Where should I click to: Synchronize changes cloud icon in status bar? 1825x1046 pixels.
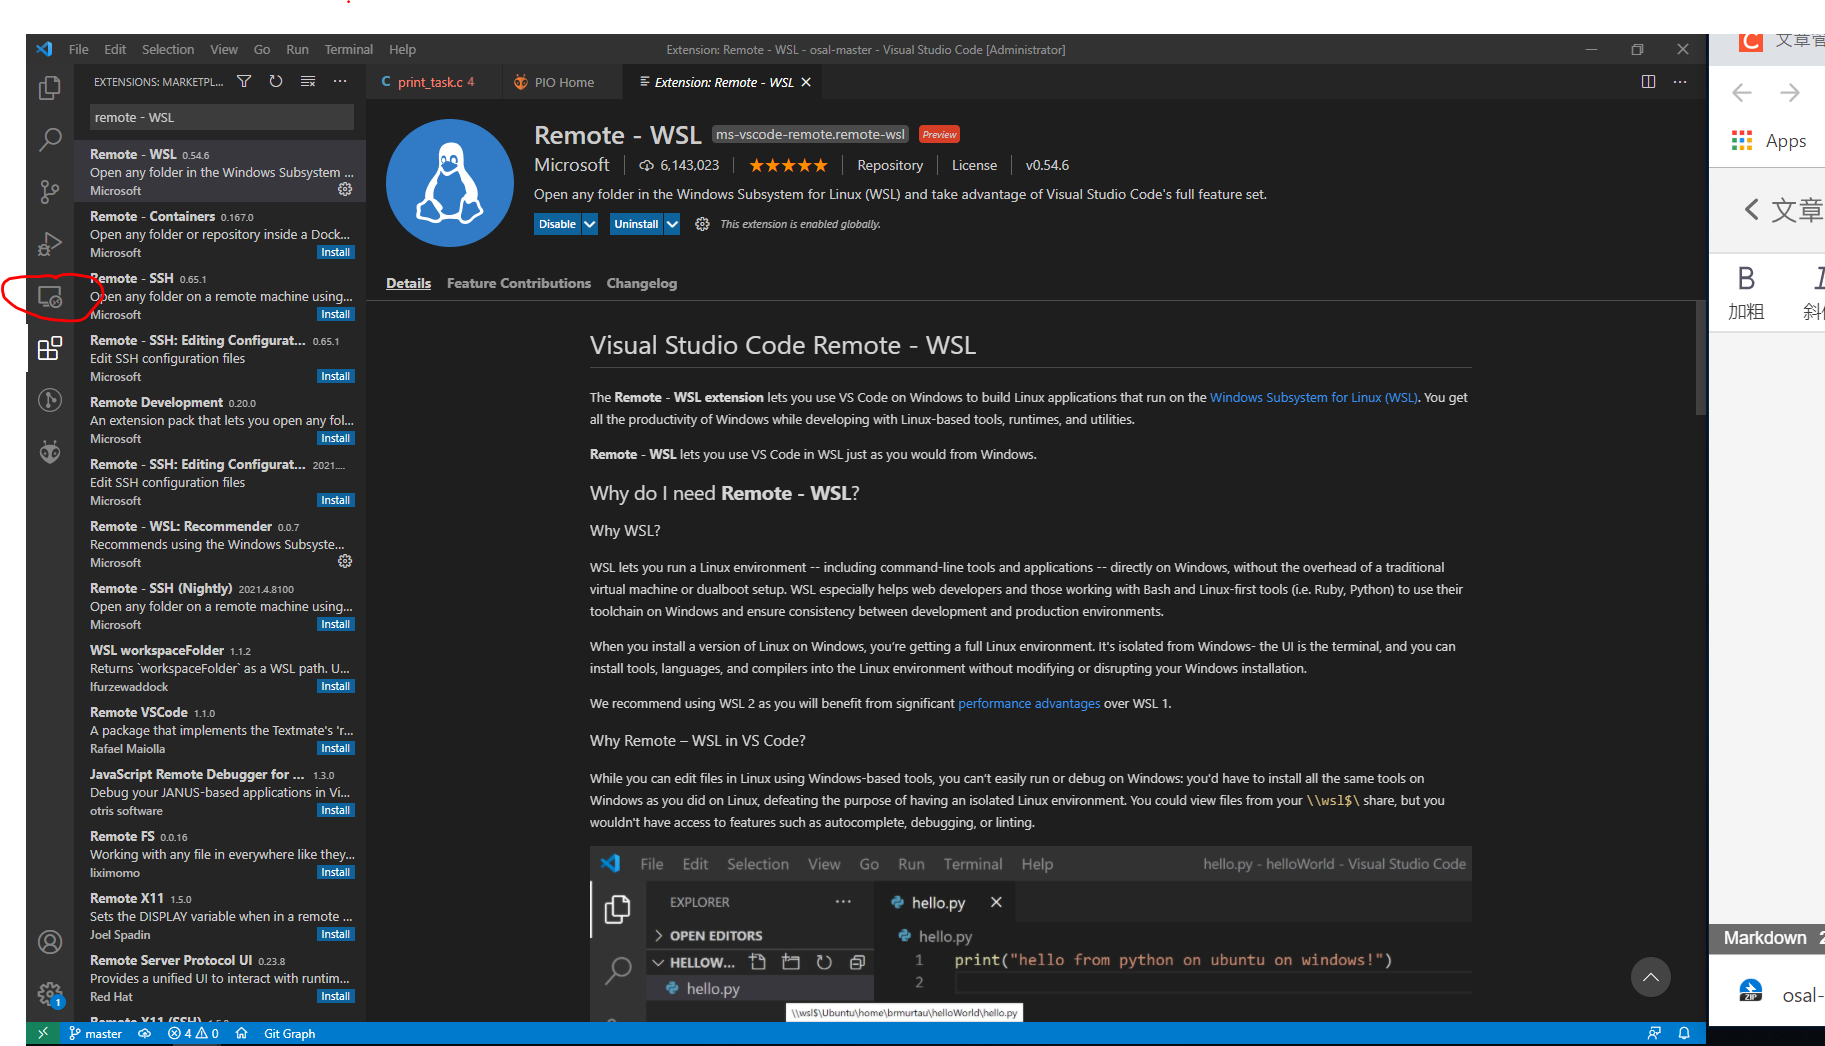(x=144, y=1033)
